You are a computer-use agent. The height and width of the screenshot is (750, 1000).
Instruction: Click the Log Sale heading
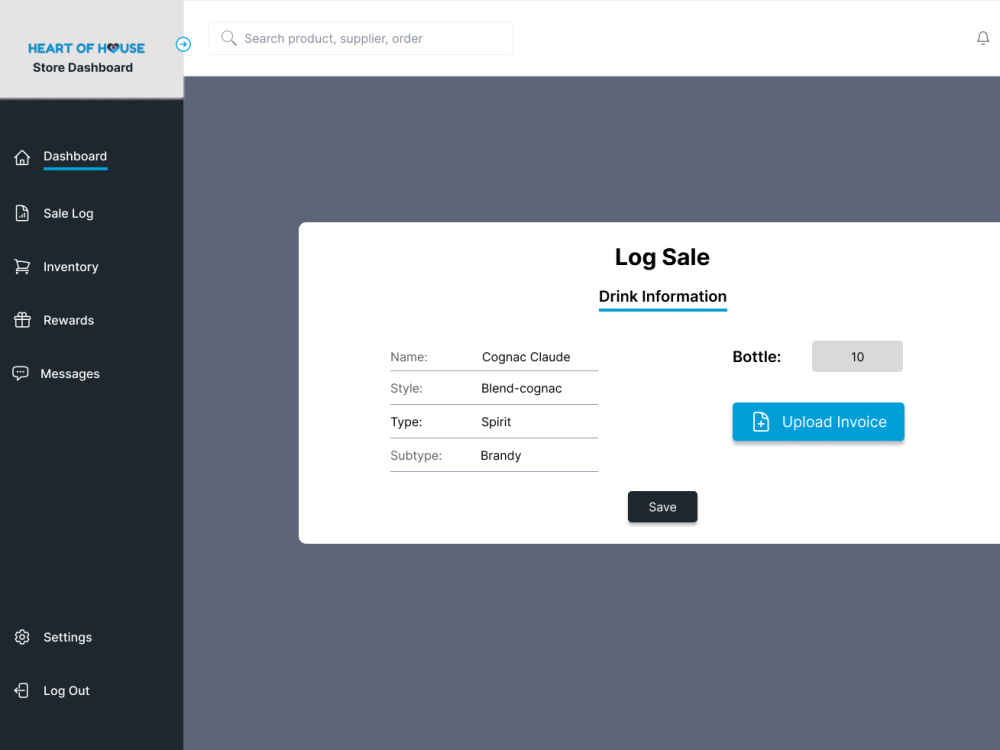662,257
